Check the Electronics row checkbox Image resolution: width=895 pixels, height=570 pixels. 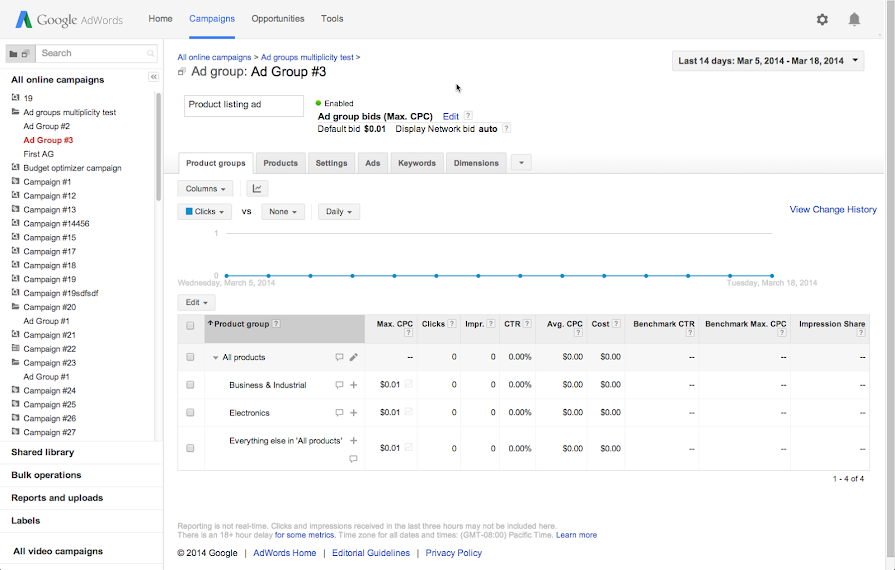tap(190, 413)
